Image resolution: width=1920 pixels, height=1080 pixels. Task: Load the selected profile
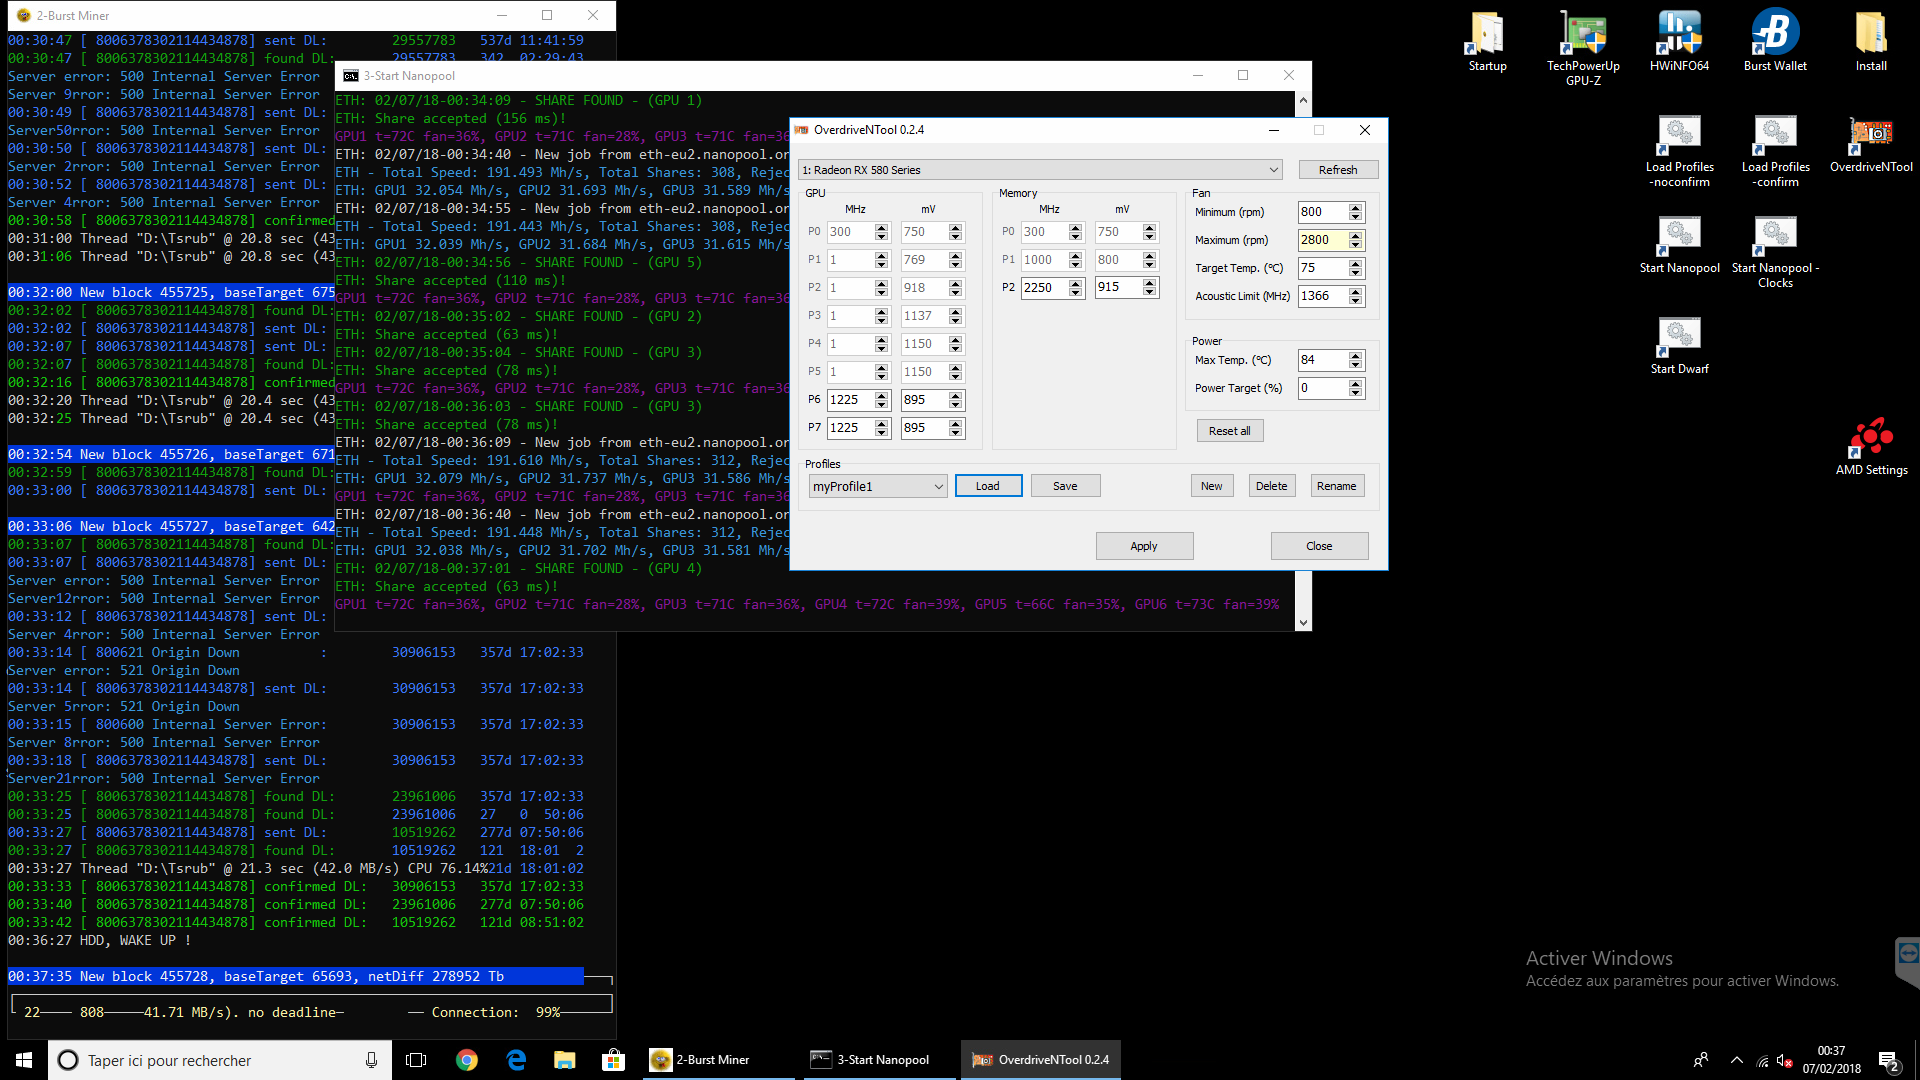click(x=988, y=486)
